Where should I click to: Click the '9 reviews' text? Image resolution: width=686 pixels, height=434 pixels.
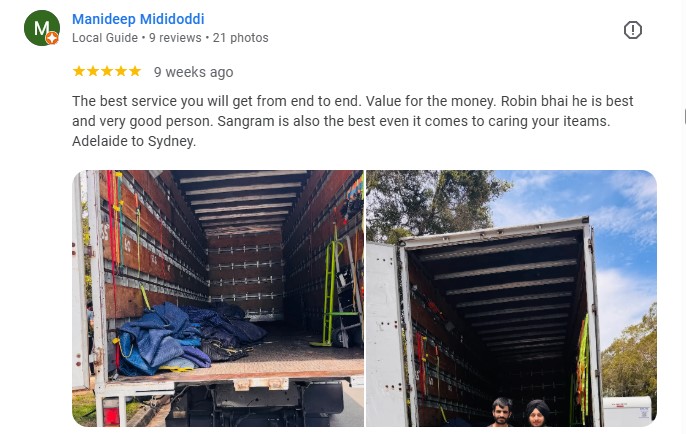(x=175, y=38)
